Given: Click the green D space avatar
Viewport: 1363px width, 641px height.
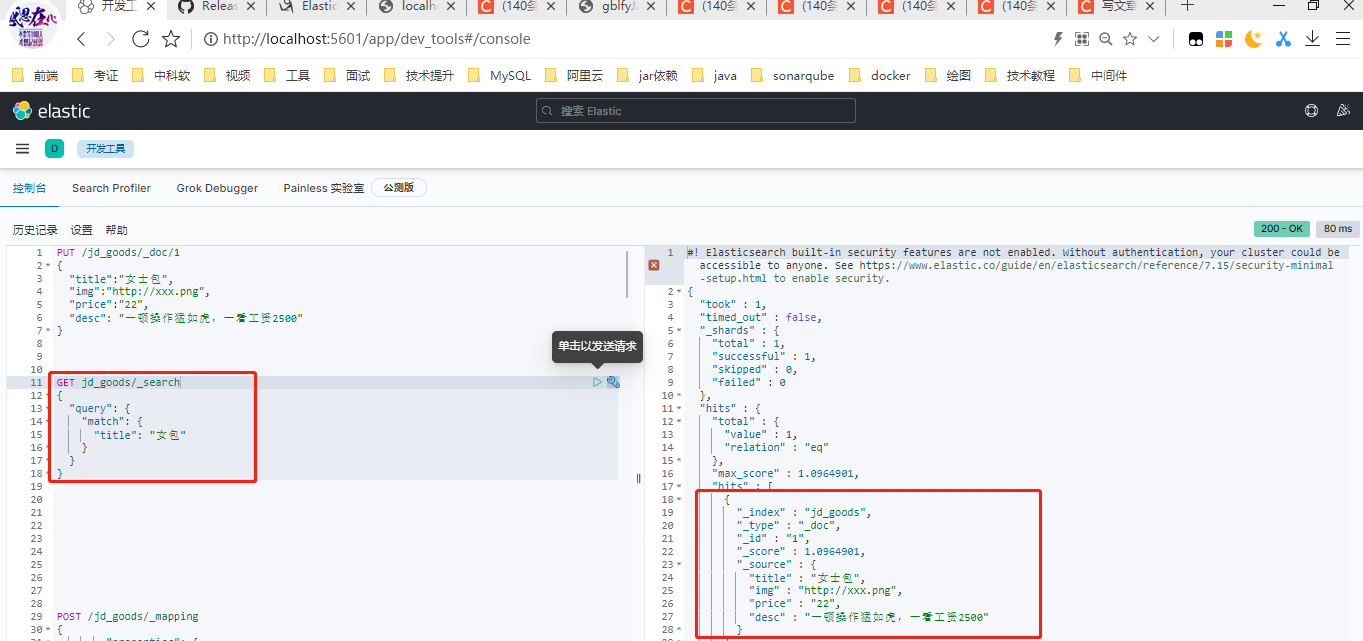Looking at the screenshot, I should tap(54, 149).
